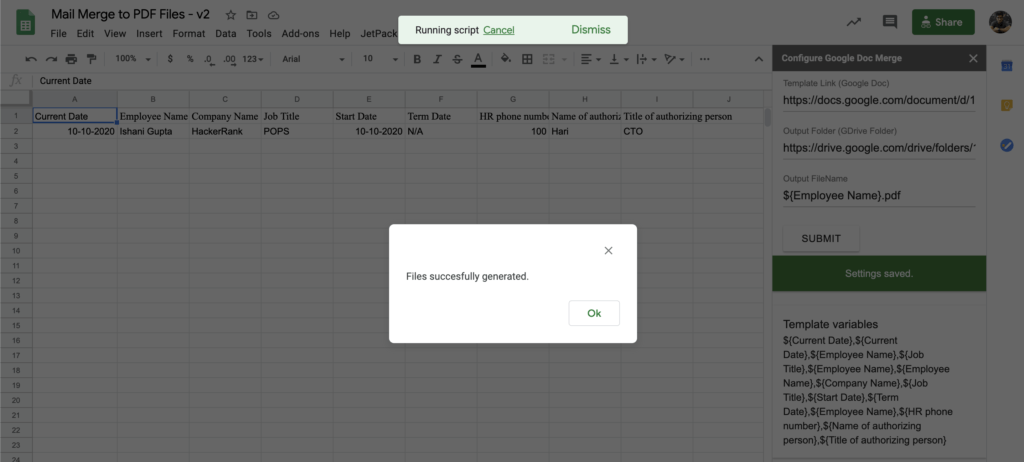Open the fill color picker
Image resolution: width=1024 pixels, height=462 pixels.
point(505,59)
